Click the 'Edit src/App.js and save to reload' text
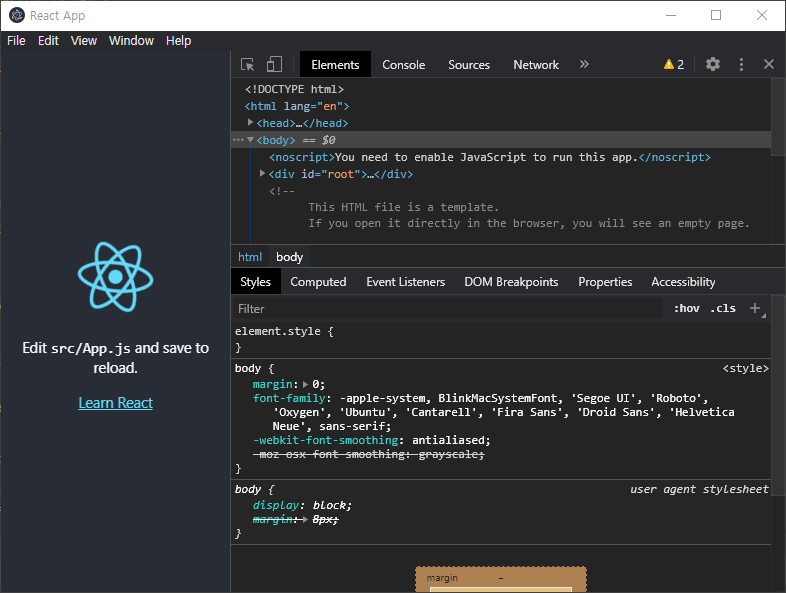Viewport: 786px width, 593px height. [x=115, y=358]
